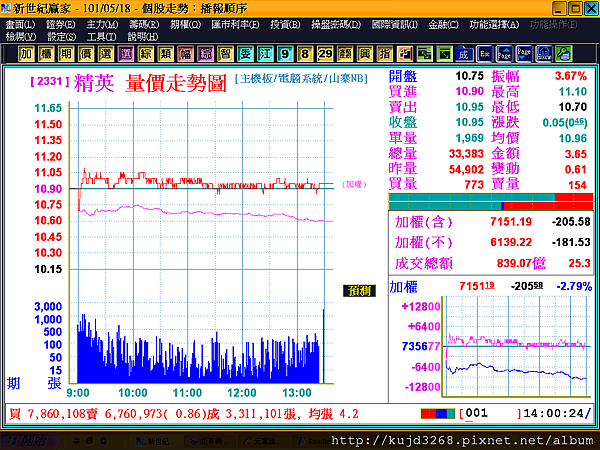This screenshot has height=450, width=600.
Task: Click the yellow 綜 toolbar button
Action: [145, 54]
